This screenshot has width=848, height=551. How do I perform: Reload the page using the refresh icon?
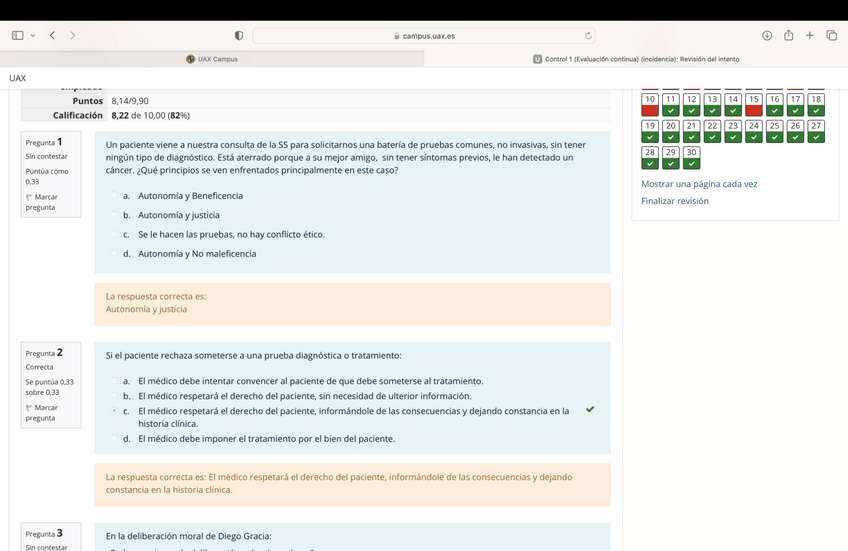click(588, 36)
